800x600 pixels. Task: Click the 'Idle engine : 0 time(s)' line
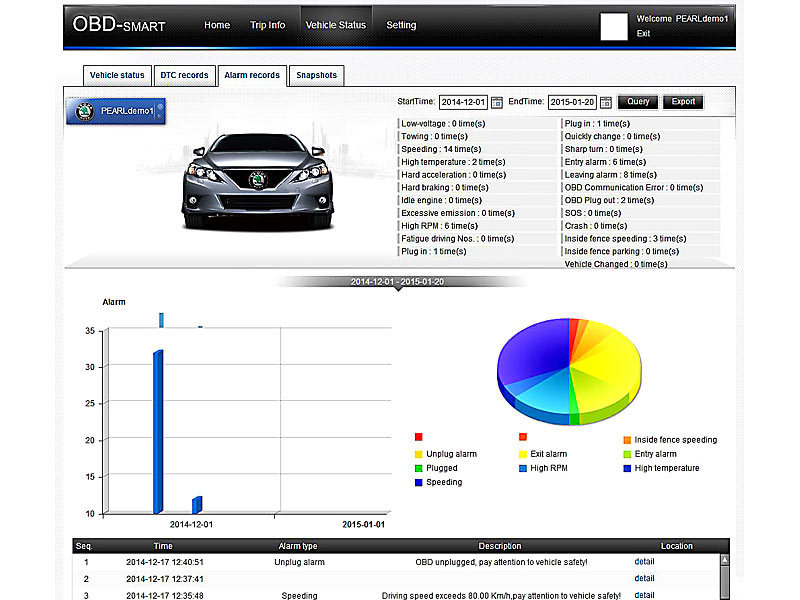(442, 200)
